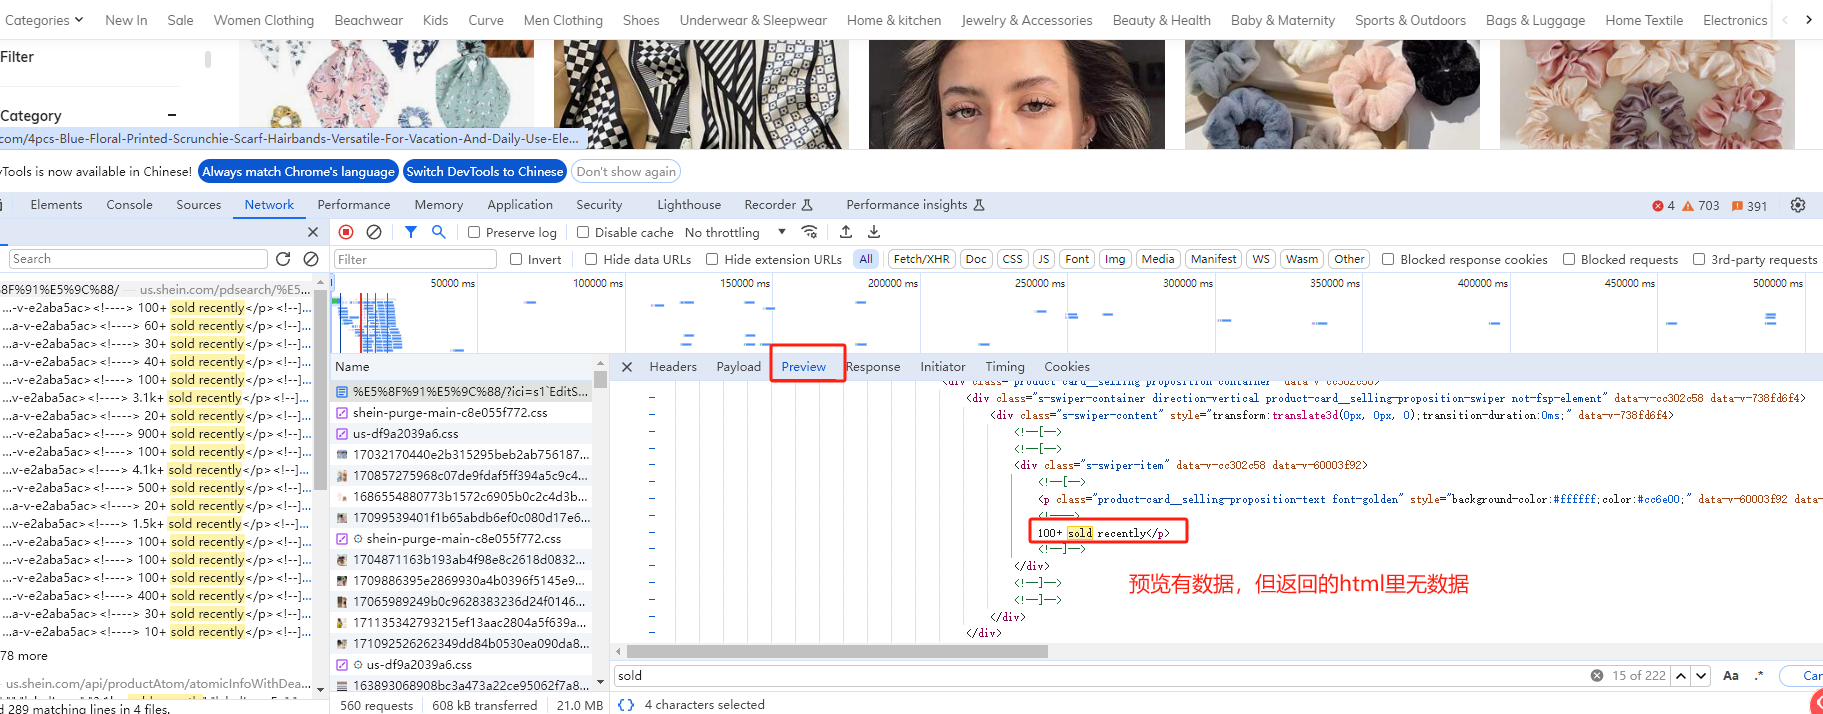Image resolution: width=1823 pixels, height=714 pixels.
Task: Refresh the search results
Action: (x=283, y=259)
